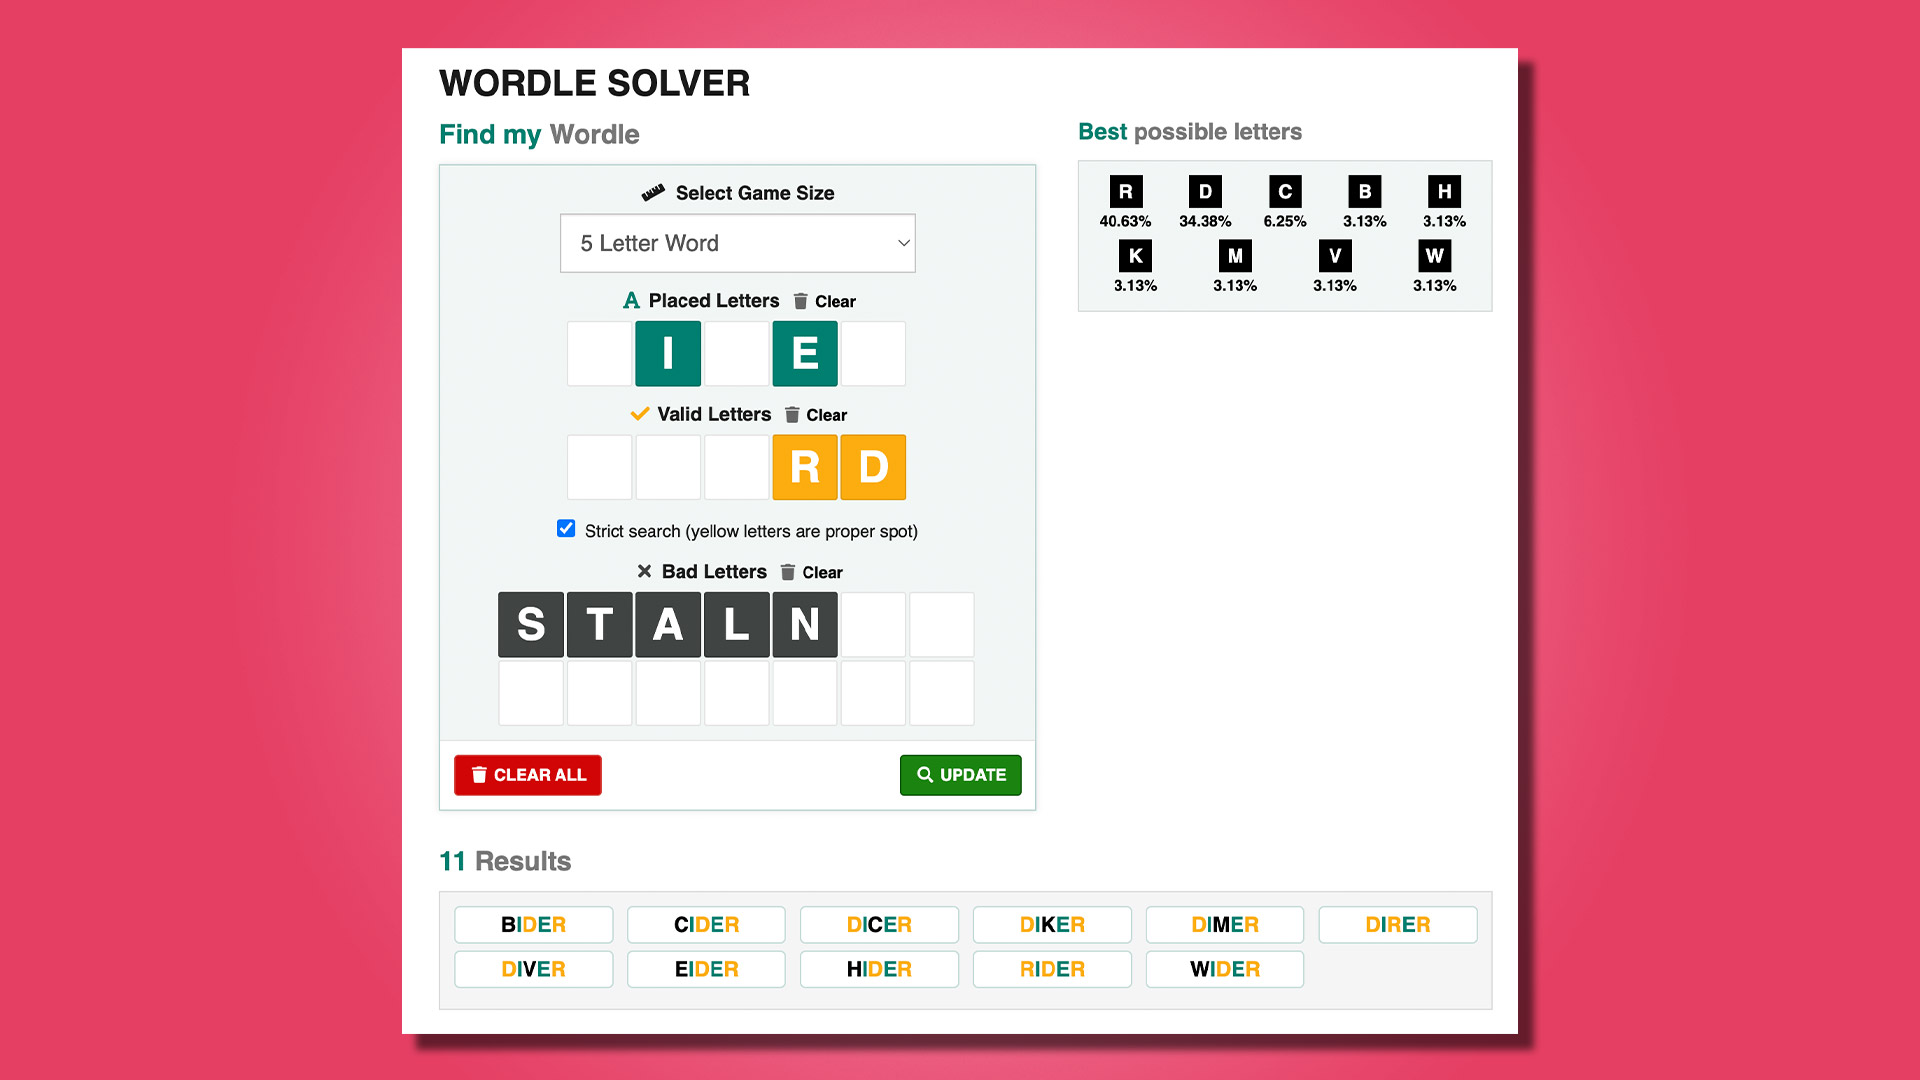Enable strict search yellow letters checkbox
1920x1080 pixels.
pos(567,530)
